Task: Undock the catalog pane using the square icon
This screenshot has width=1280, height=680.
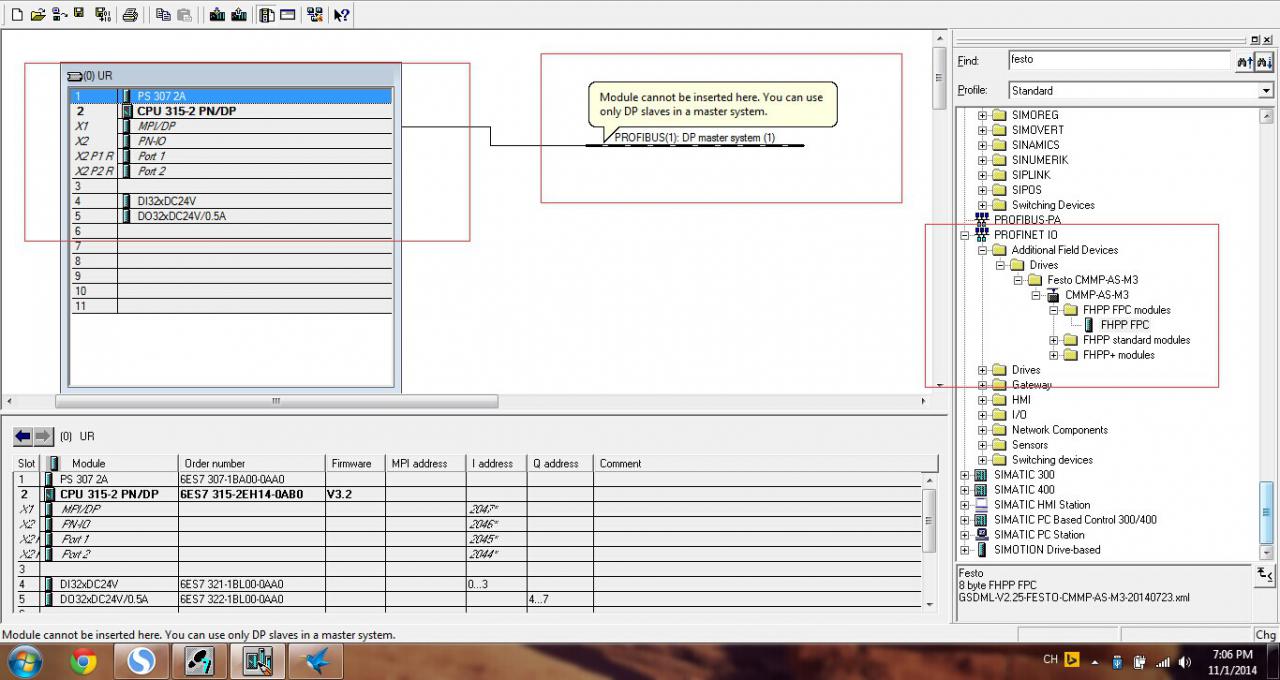Action: (x=1255, y=39)
